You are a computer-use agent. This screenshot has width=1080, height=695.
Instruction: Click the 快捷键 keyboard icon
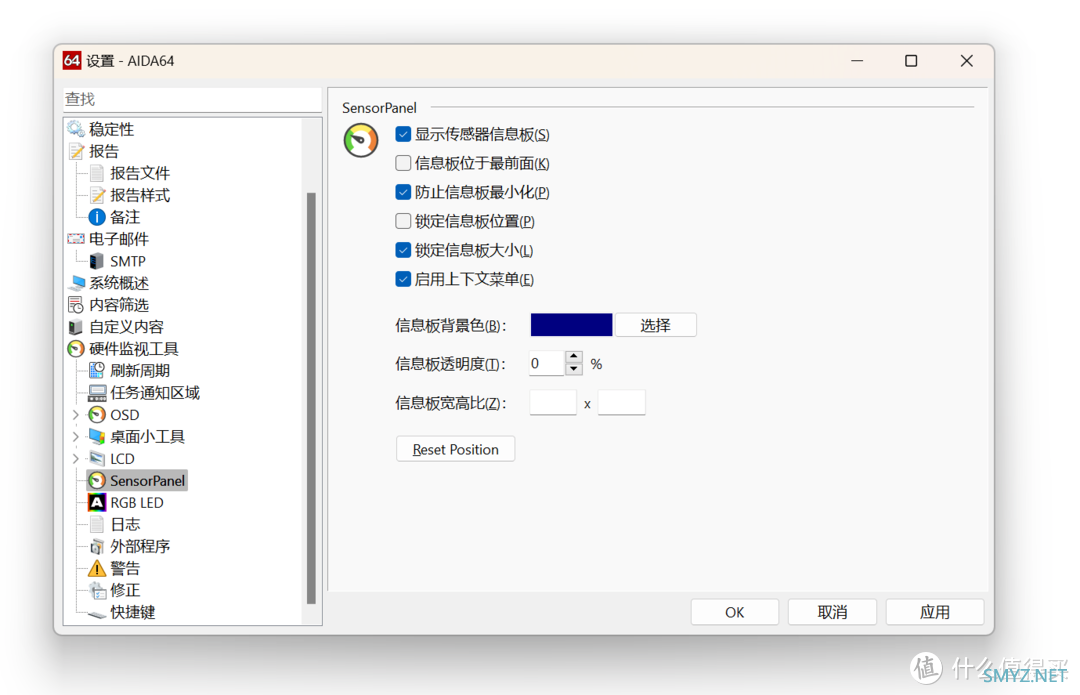(97, 612)
